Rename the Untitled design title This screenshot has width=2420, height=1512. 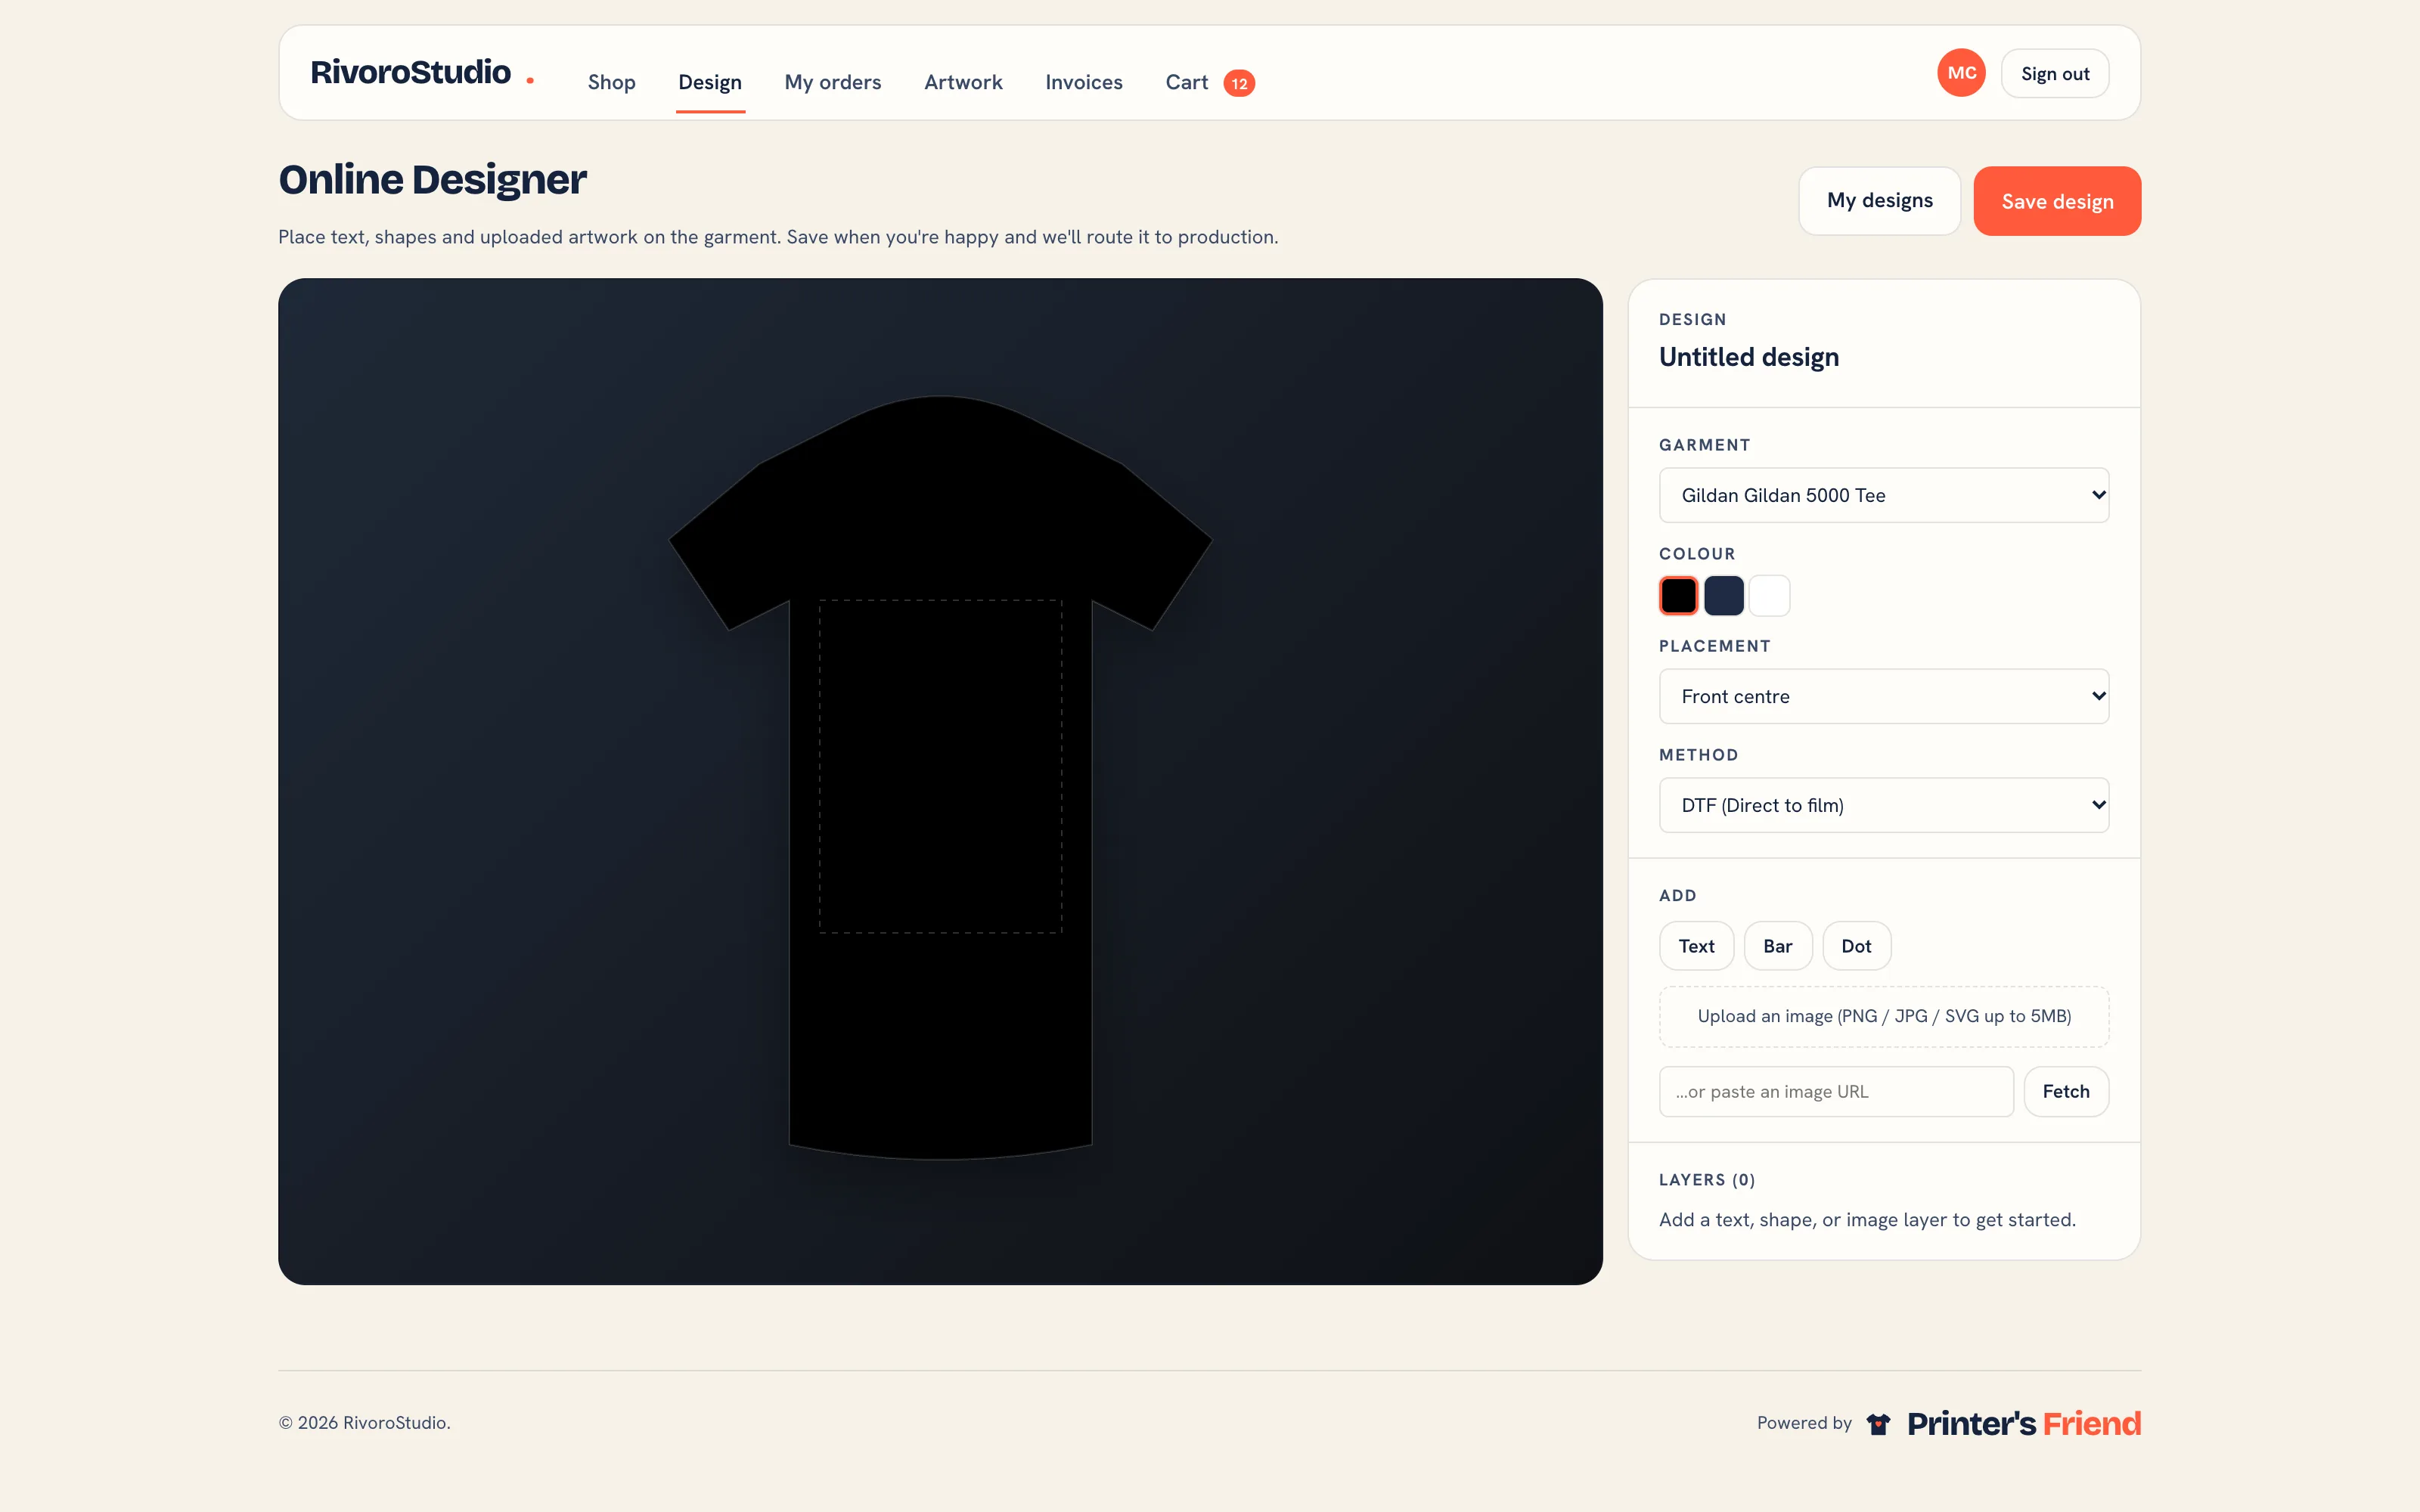(x=1748, y=357)
